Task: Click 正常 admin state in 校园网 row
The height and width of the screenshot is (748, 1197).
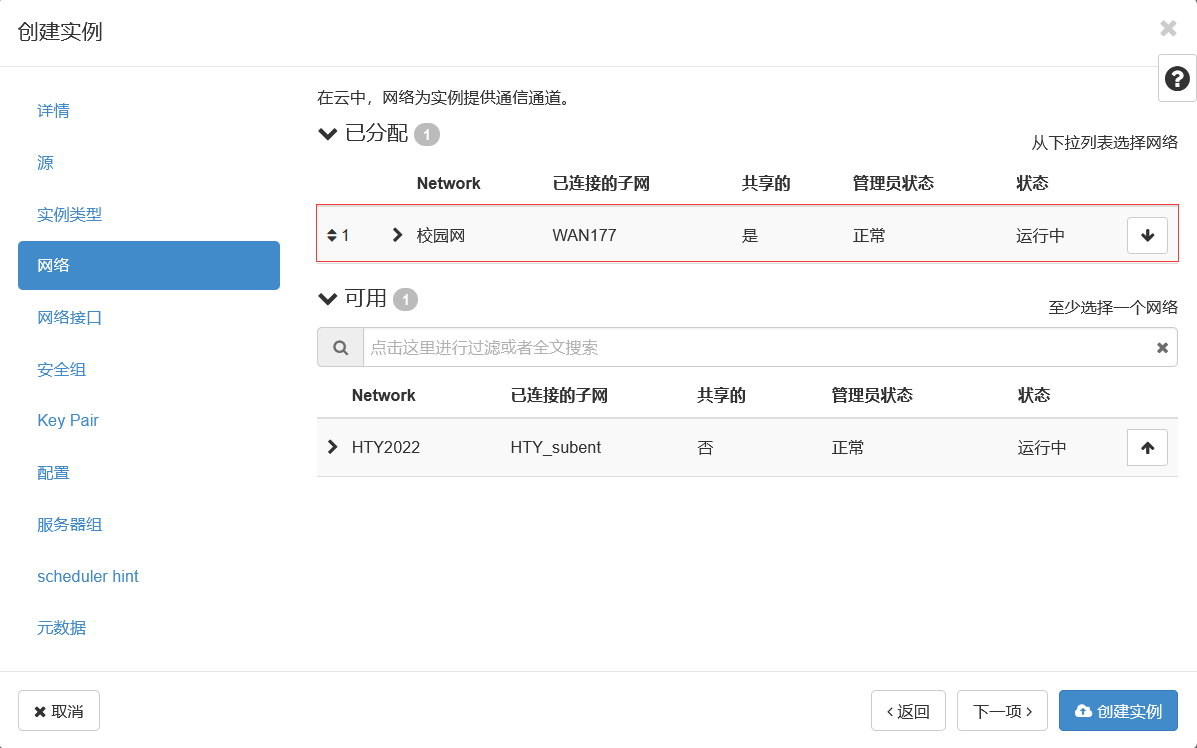Action: [x=869, y=235]
